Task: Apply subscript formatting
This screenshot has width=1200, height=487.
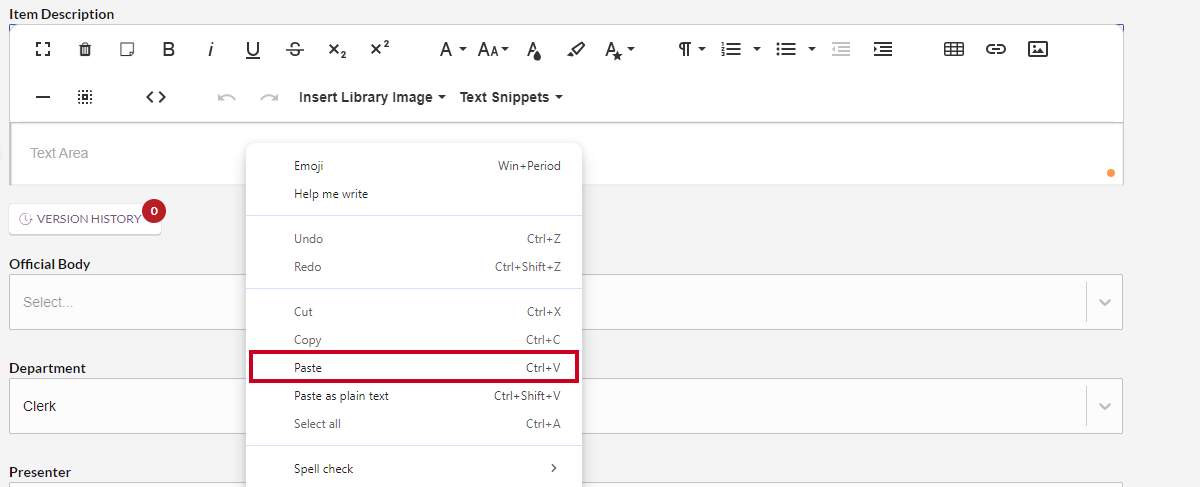Action: pyautogui.click(x=337, y=49)
